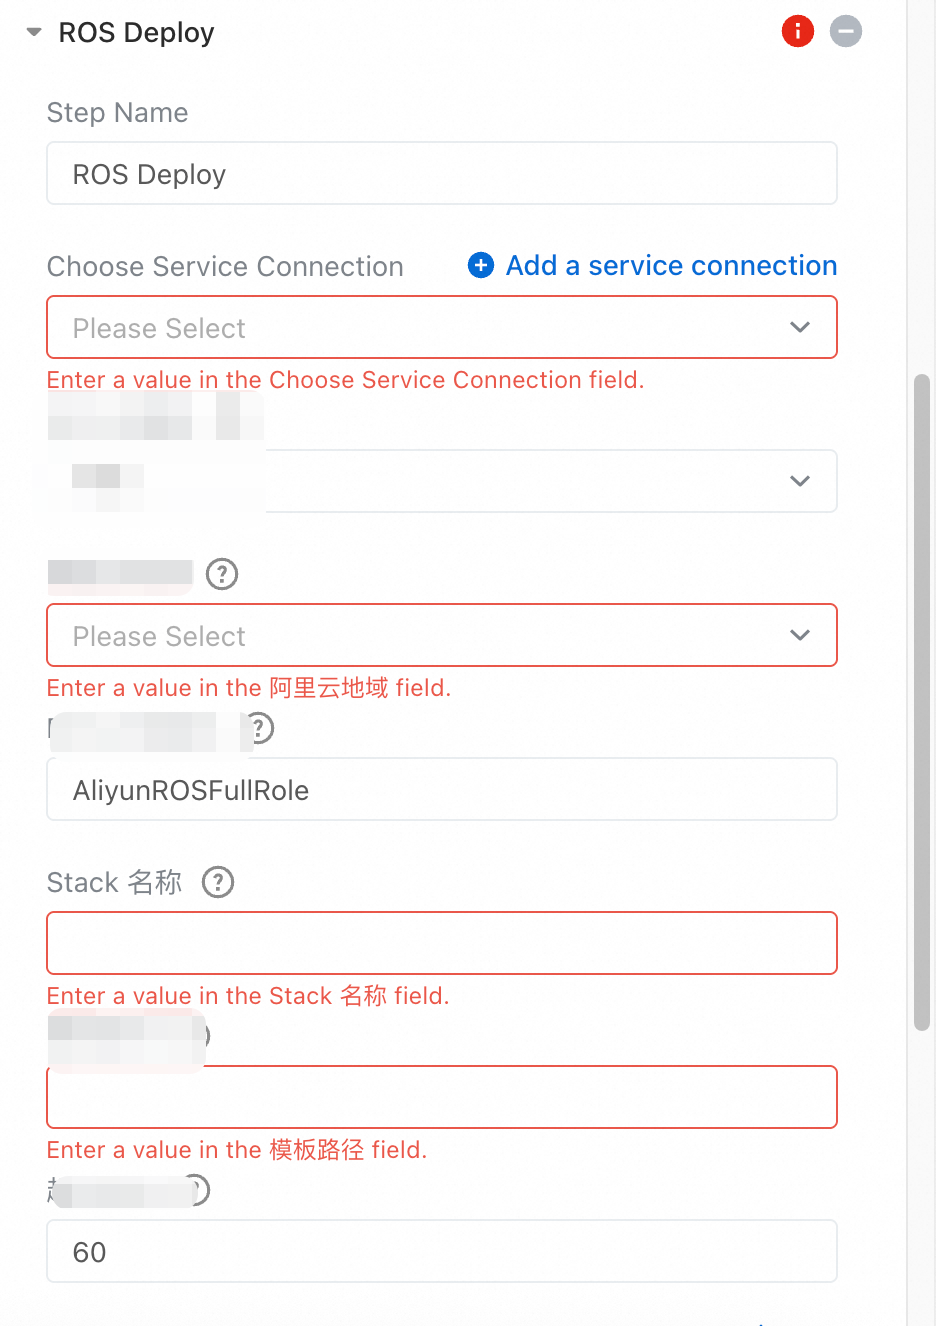Click inside the Step Name input
The image size is (936, 1326).
click(441, 173)
